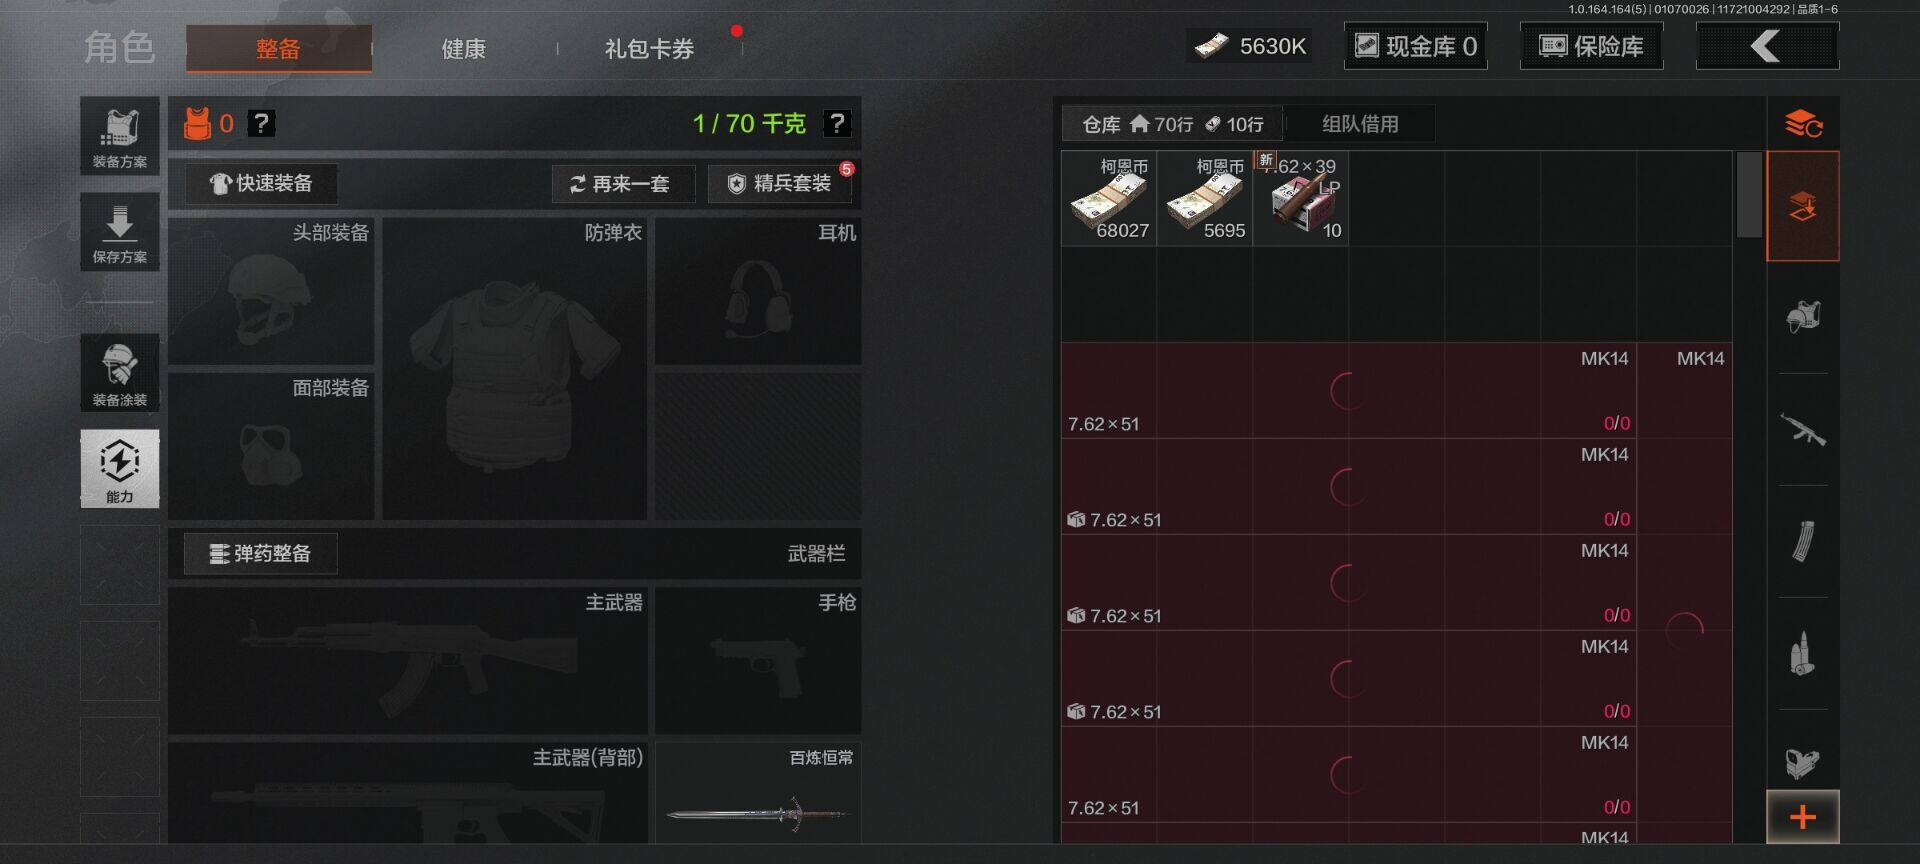Open the weight limit help question mark
This screenshot has height=864, width=1920.
click(836, 123)
